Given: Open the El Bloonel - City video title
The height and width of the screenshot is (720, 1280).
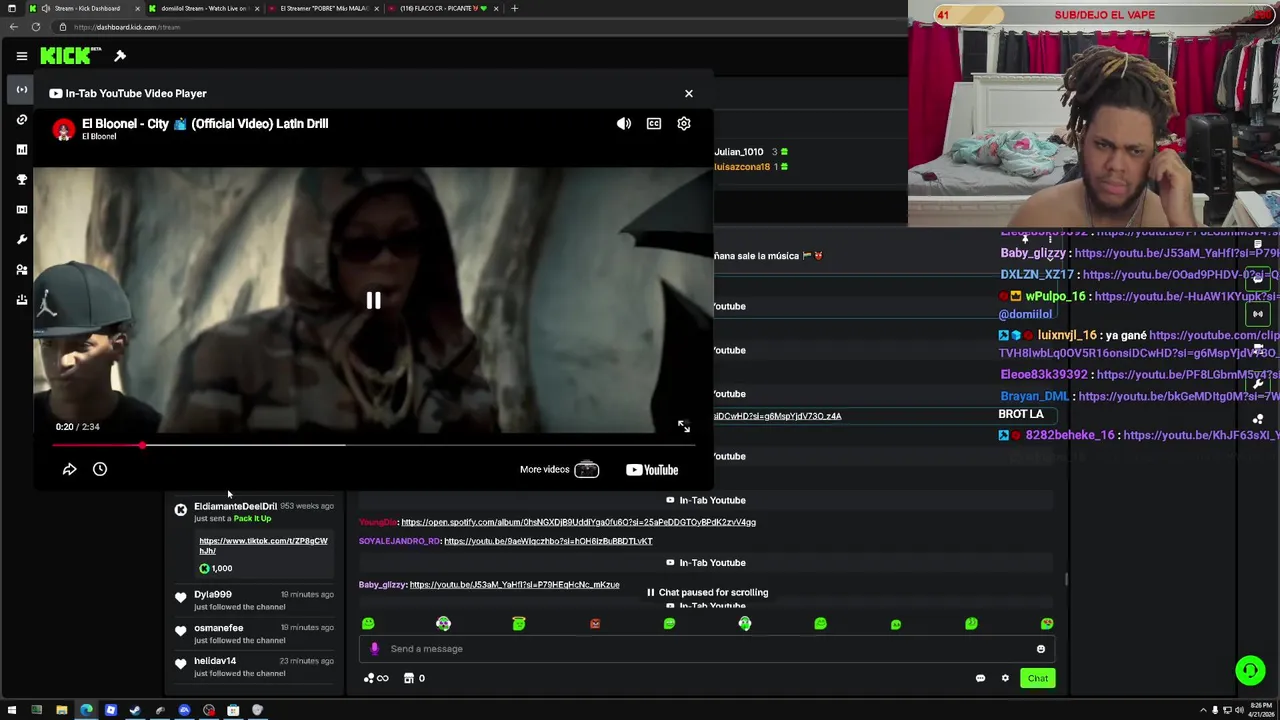Looking at the screenshot, I should (205, 124).
